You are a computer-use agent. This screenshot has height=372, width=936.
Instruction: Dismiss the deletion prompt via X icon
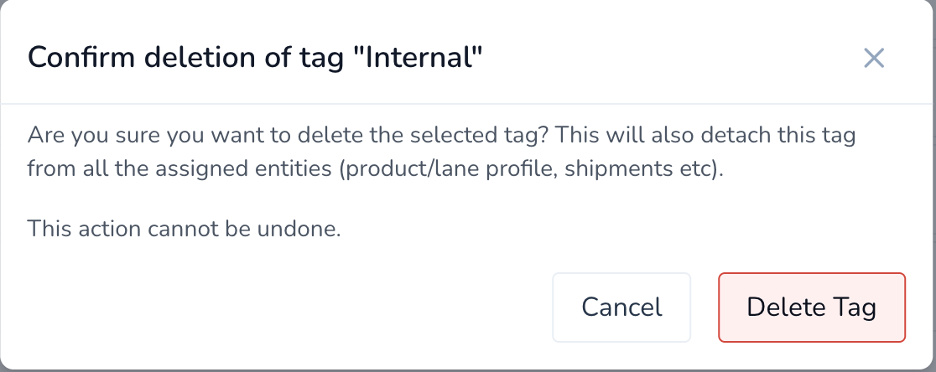873,58
